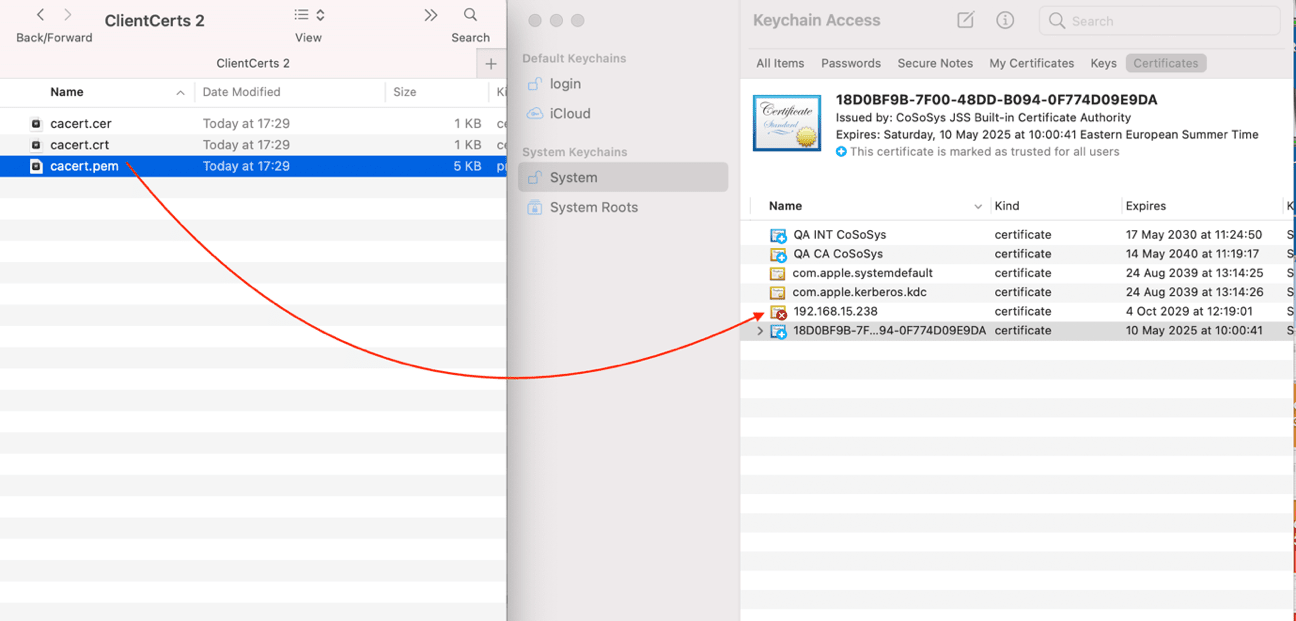The width and height of the screenshot is (1296, 621).
Task: Click expiry date 10 May 2025 at 10:00:41
Action: point(1194,330)
